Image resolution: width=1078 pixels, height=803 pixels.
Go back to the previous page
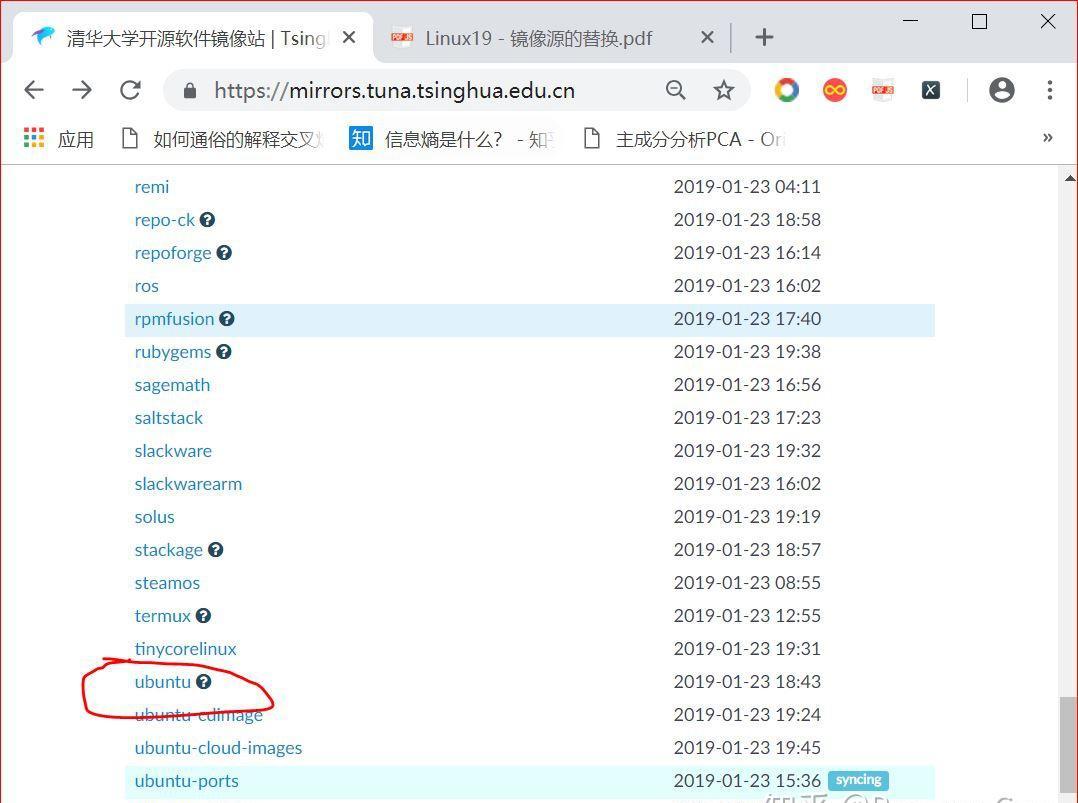coord(34,90)
